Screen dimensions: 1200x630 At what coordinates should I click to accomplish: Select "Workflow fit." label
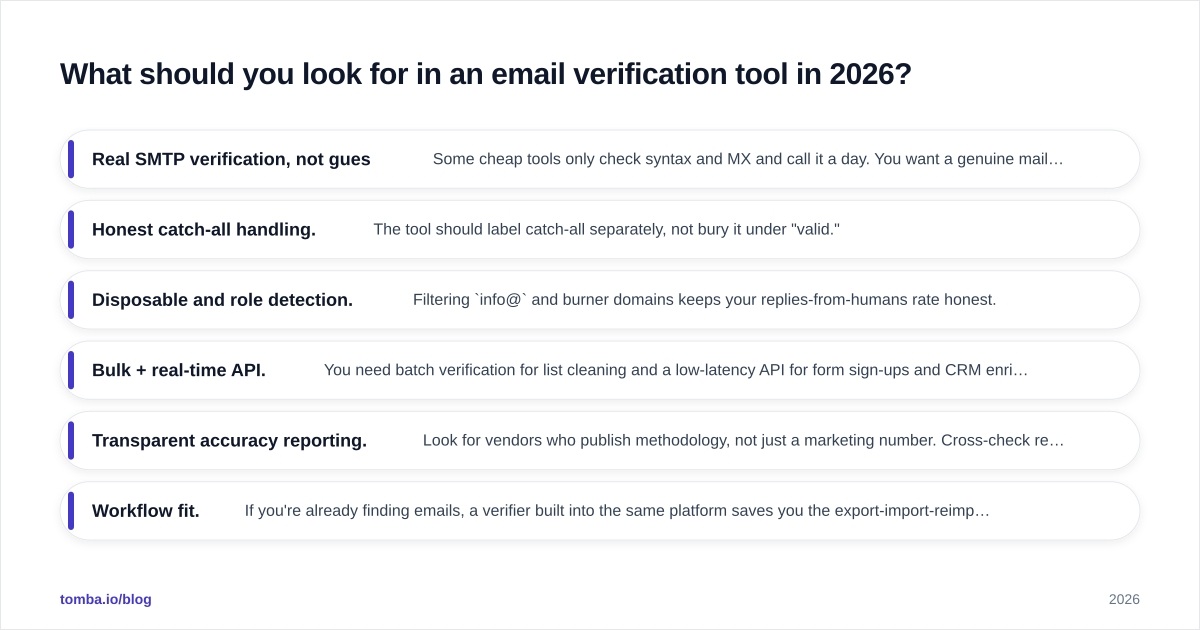coord(146,510)
